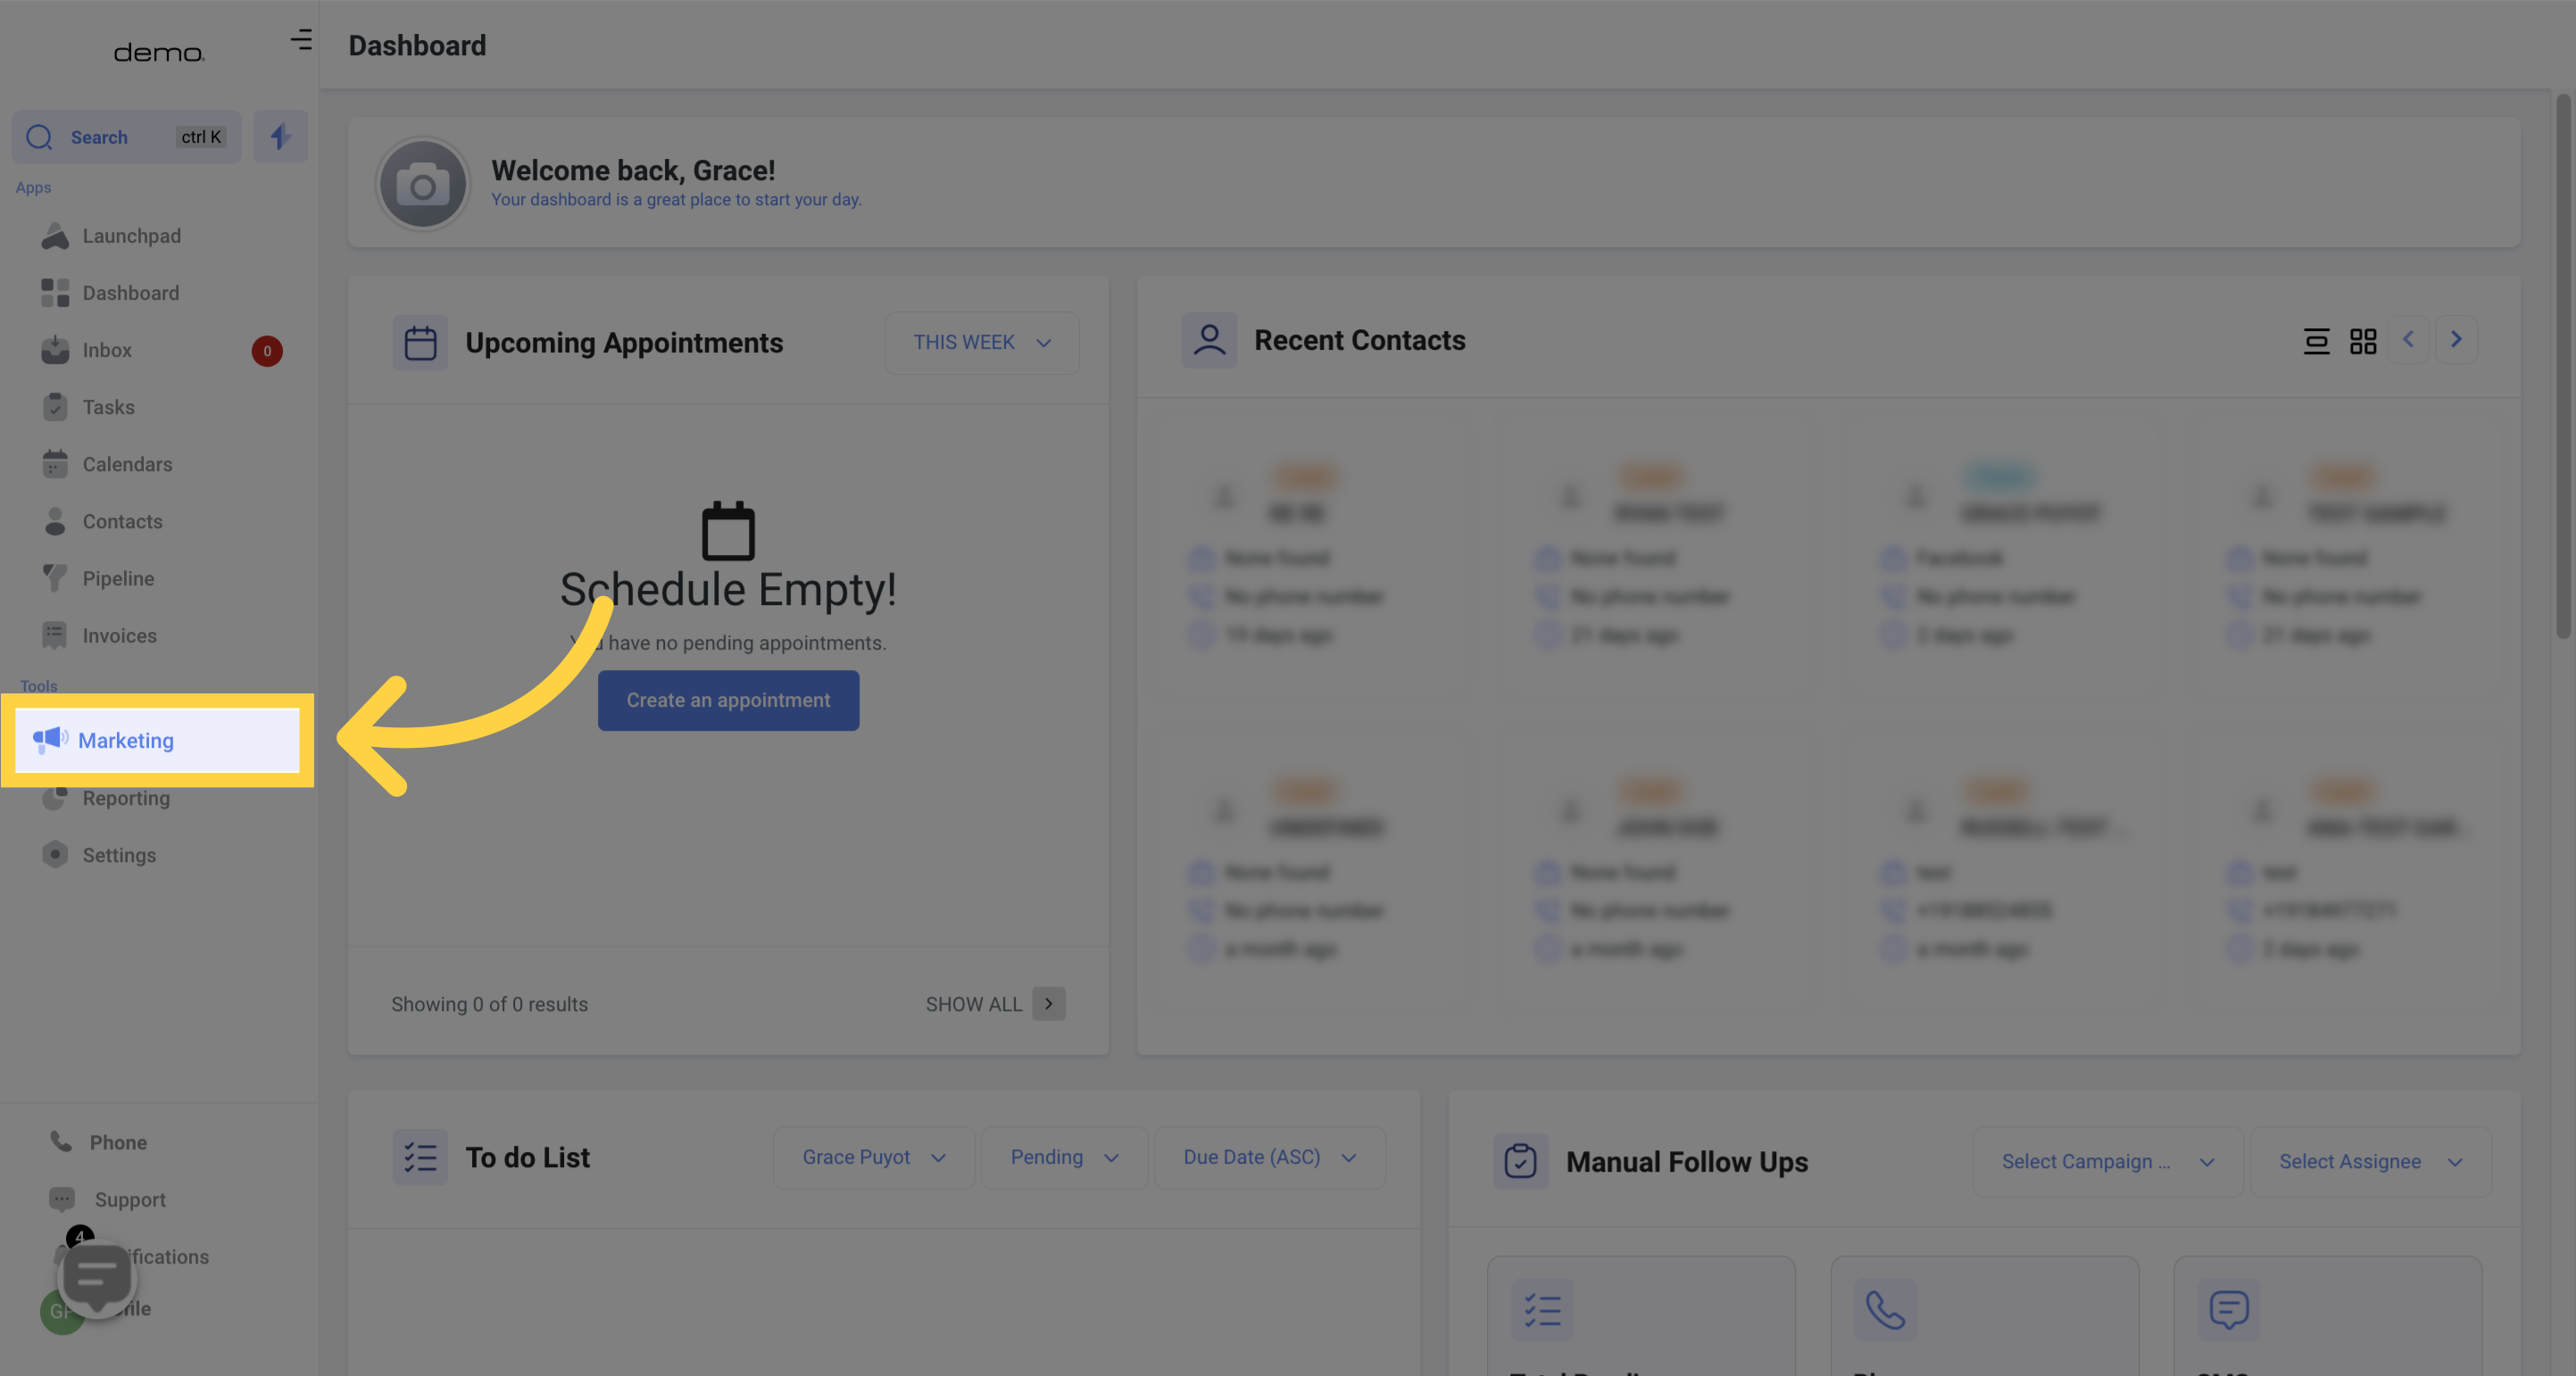Image resolution: width=2576 pixels, height=1376 pixels.
Task: Open the THIS WEEK appointments filter
Action: pyautogui.click(x=980, y=342)
